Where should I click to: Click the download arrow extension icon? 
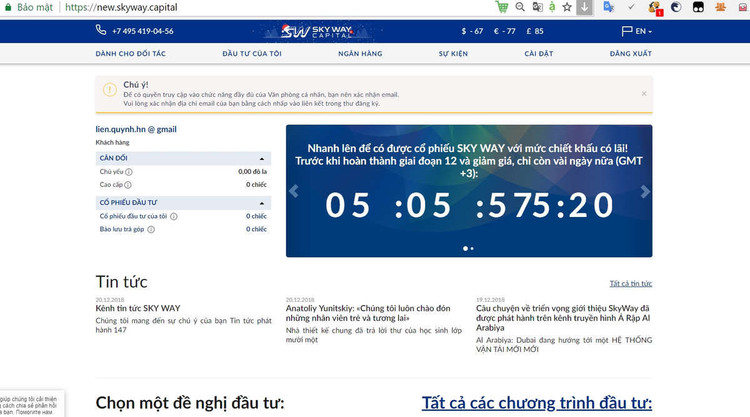tap(585, 7)
